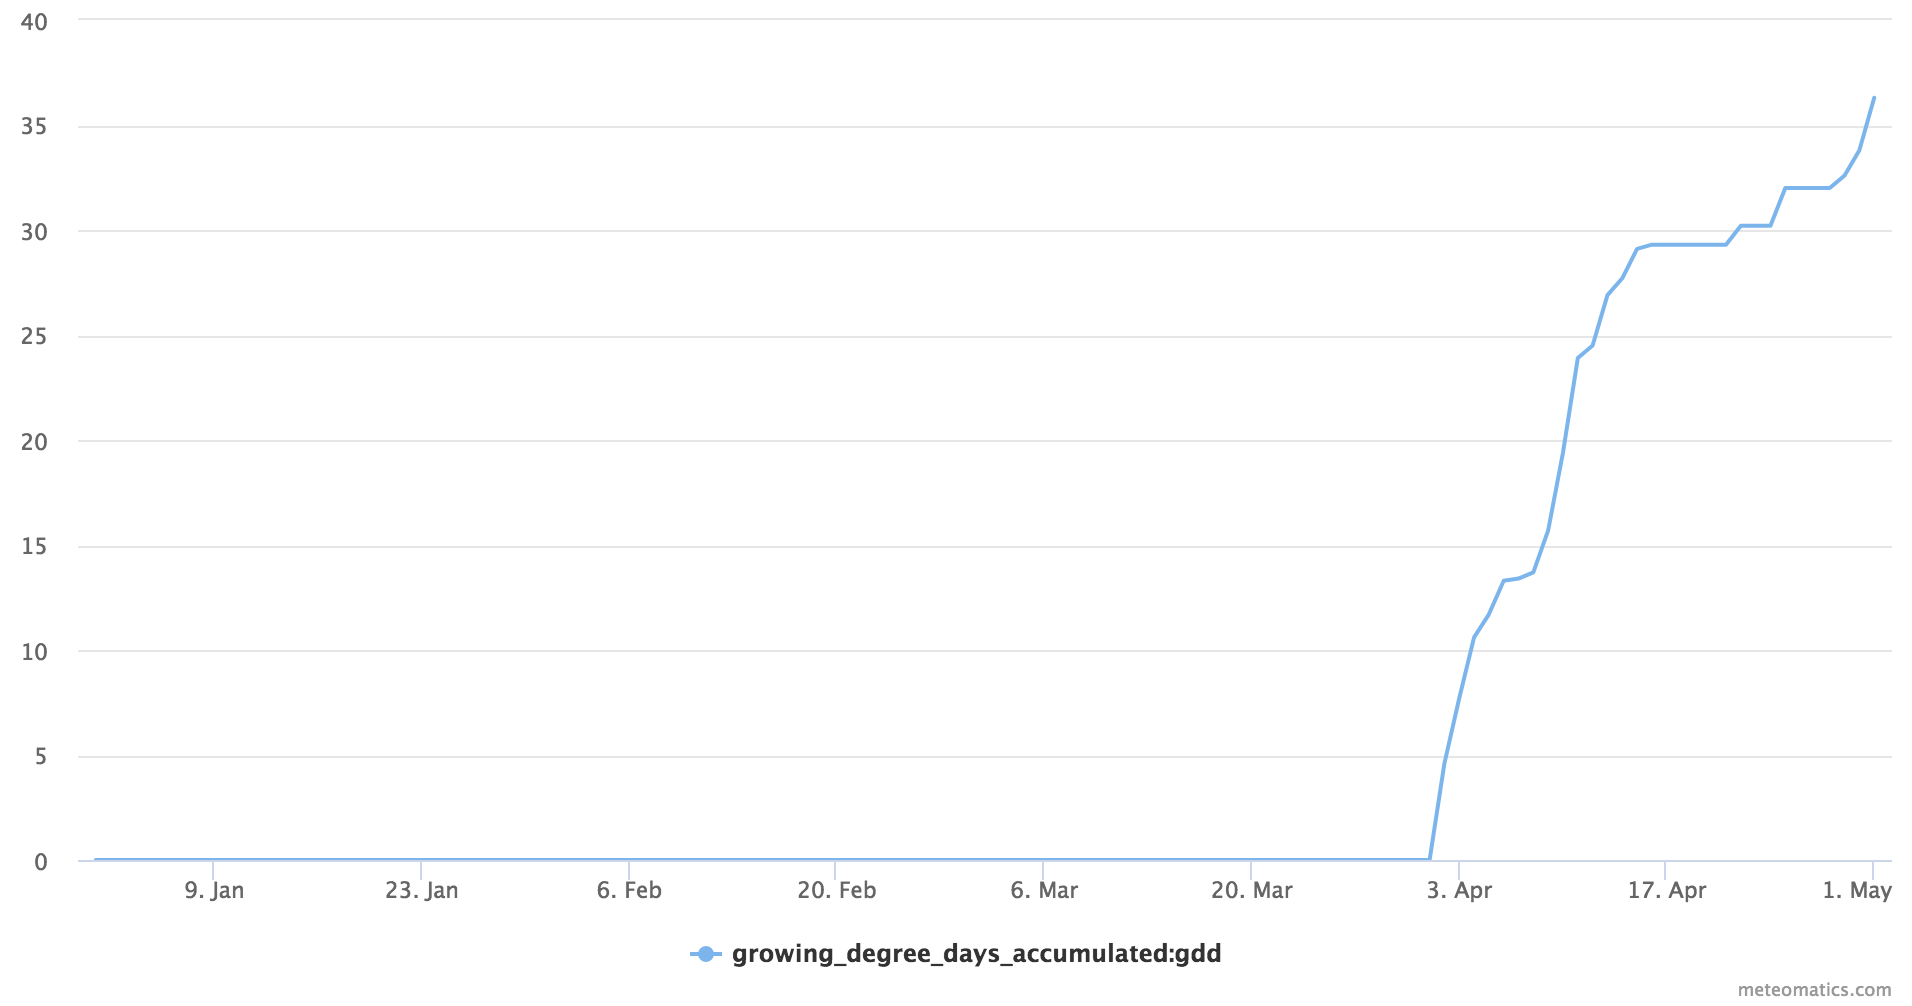Click the blue legend marker icon

click(705, 954)
